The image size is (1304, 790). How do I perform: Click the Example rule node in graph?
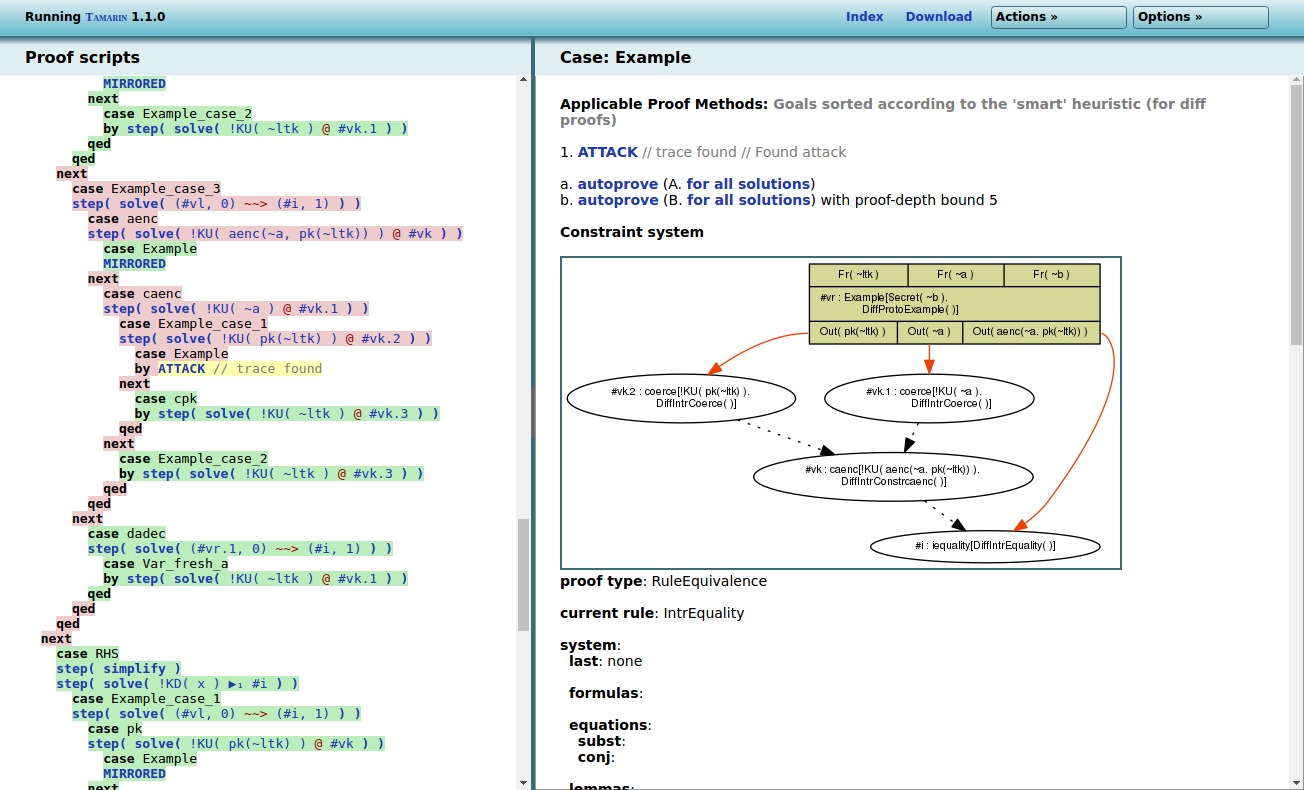(954, 304)
